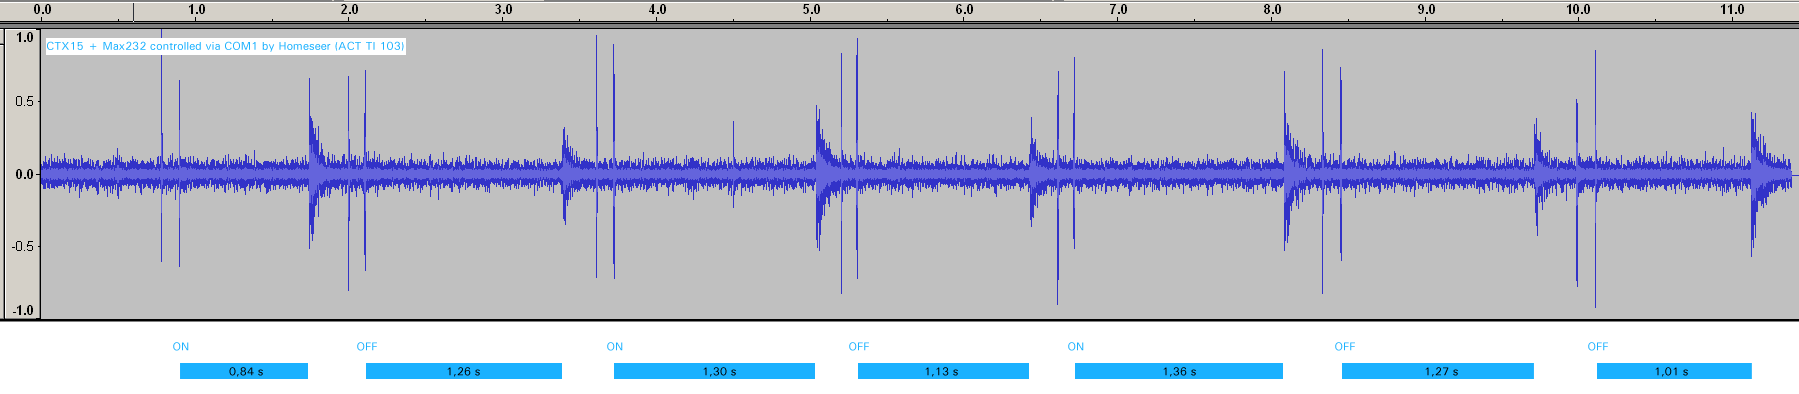Click the 1.0 mark on the timeline ruler
This screenshot has height=394, width=1799.
[197, 10]
